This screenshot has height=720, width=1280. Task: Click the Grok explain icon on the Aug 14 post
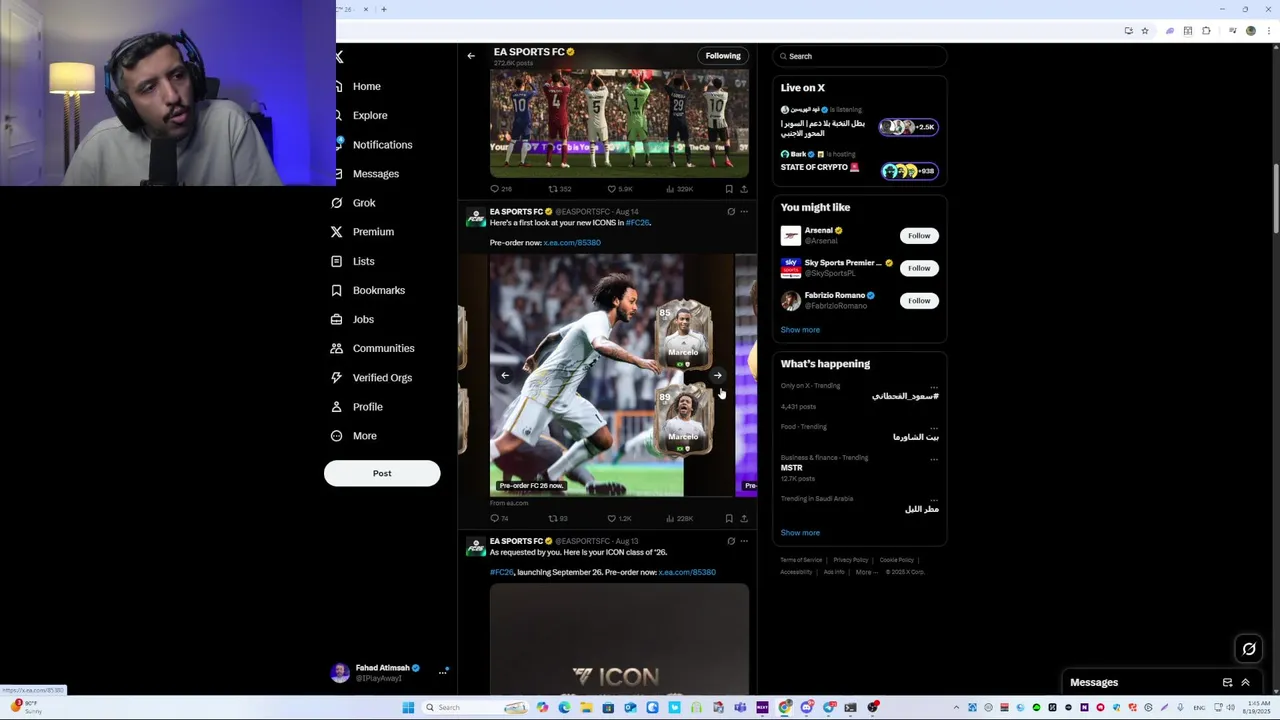(731, 212)
